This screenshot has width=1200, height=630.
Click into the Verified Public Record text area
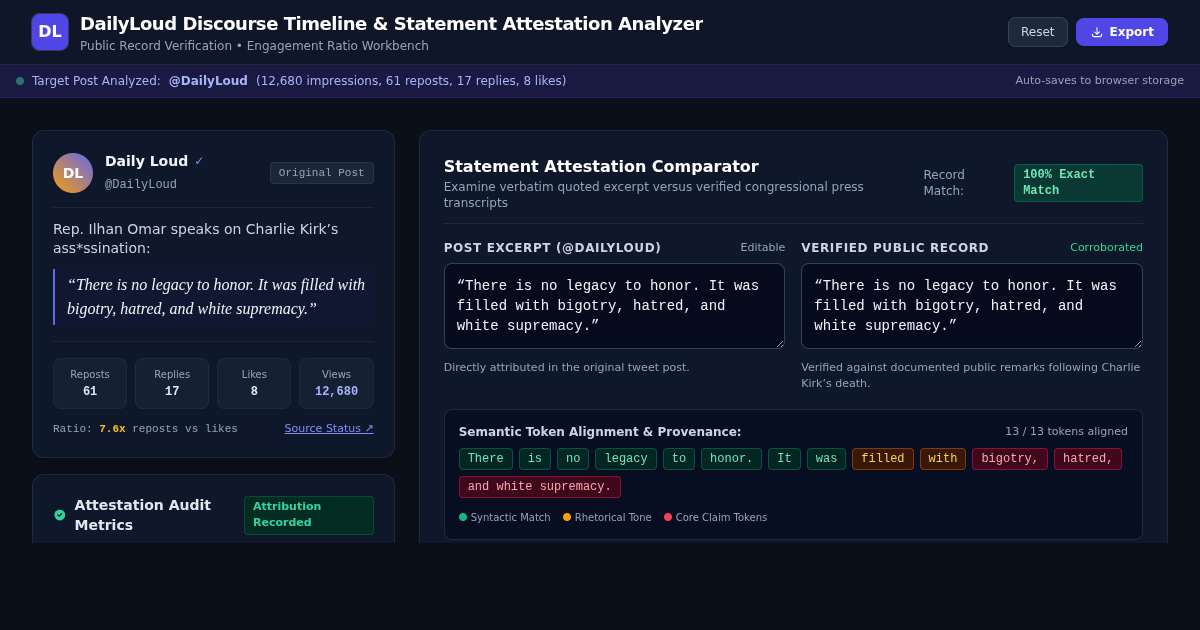[x=972, y=306]
